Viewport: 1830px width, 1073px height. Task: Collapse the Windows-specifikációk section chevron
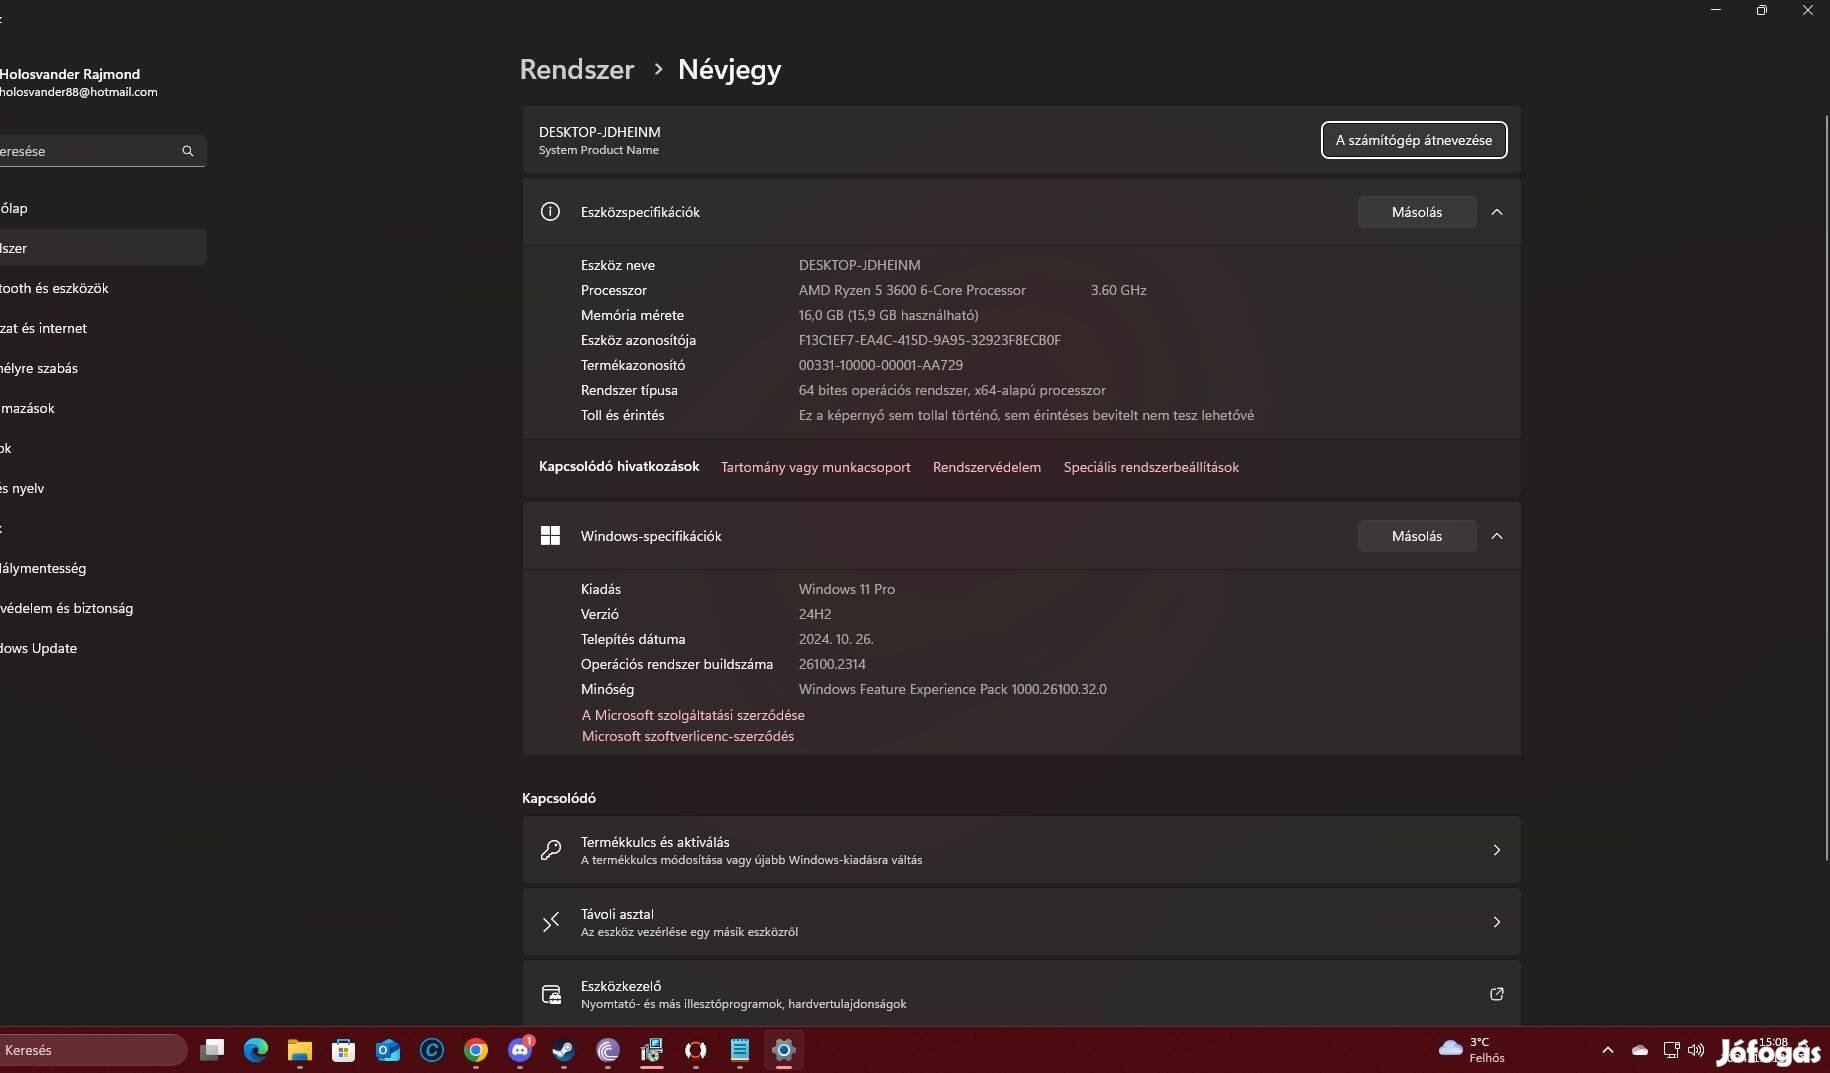tap(1497, 536)
